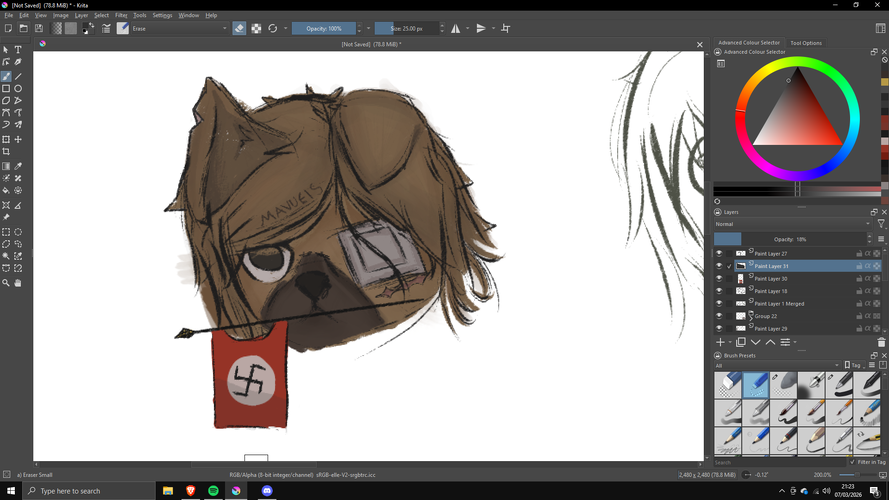Select the Transform tool
Screen dimensions: 889x500
(x=6, y=139)
